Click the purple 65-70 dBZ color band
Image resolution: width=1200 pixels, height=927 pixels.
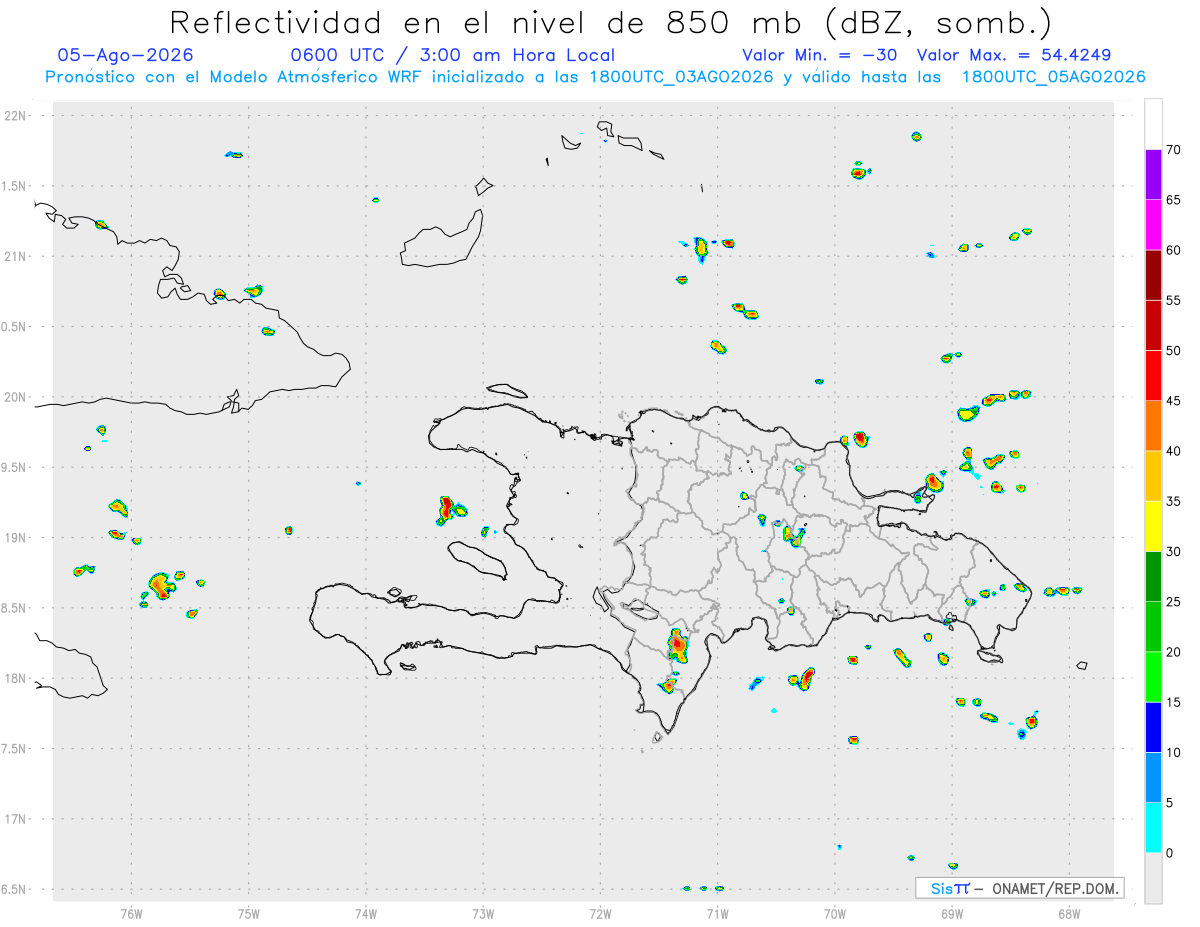1153,175
